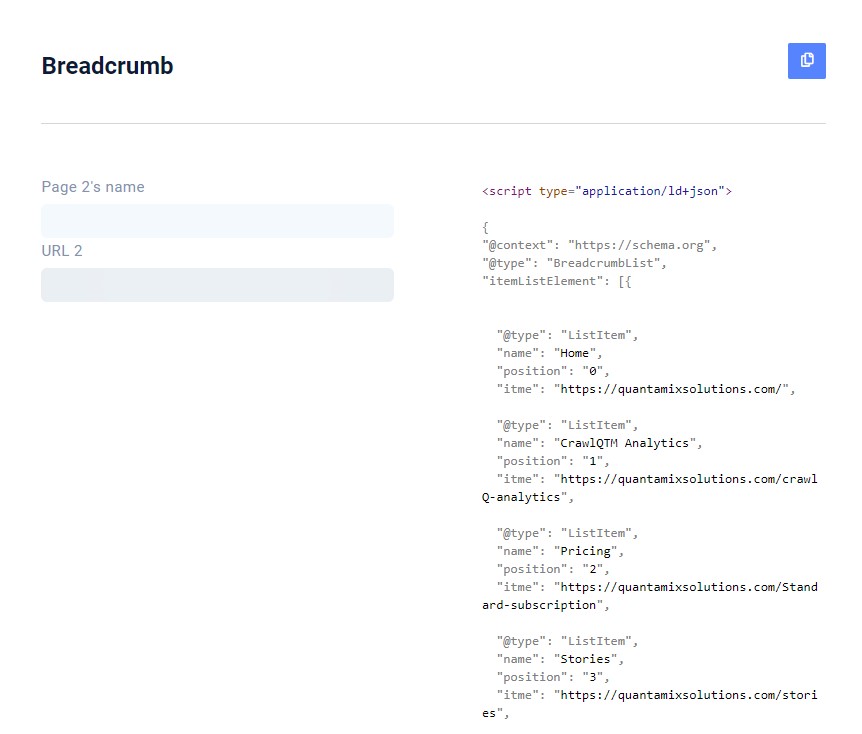Click the @context schema.org line

click(x=599, y=245)
